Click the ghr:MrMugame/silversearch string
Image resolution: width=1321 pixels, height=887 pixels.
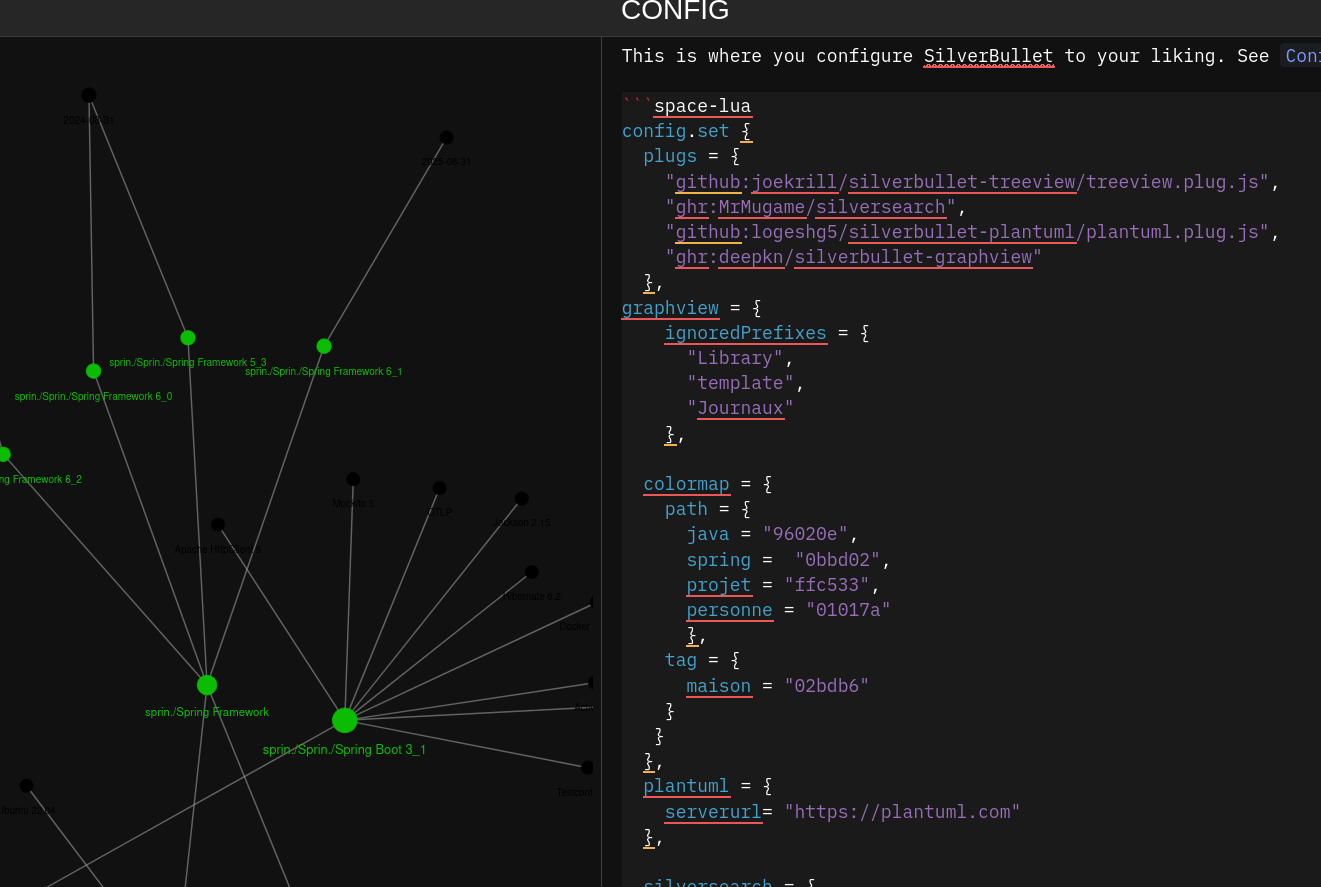point(810,207)
